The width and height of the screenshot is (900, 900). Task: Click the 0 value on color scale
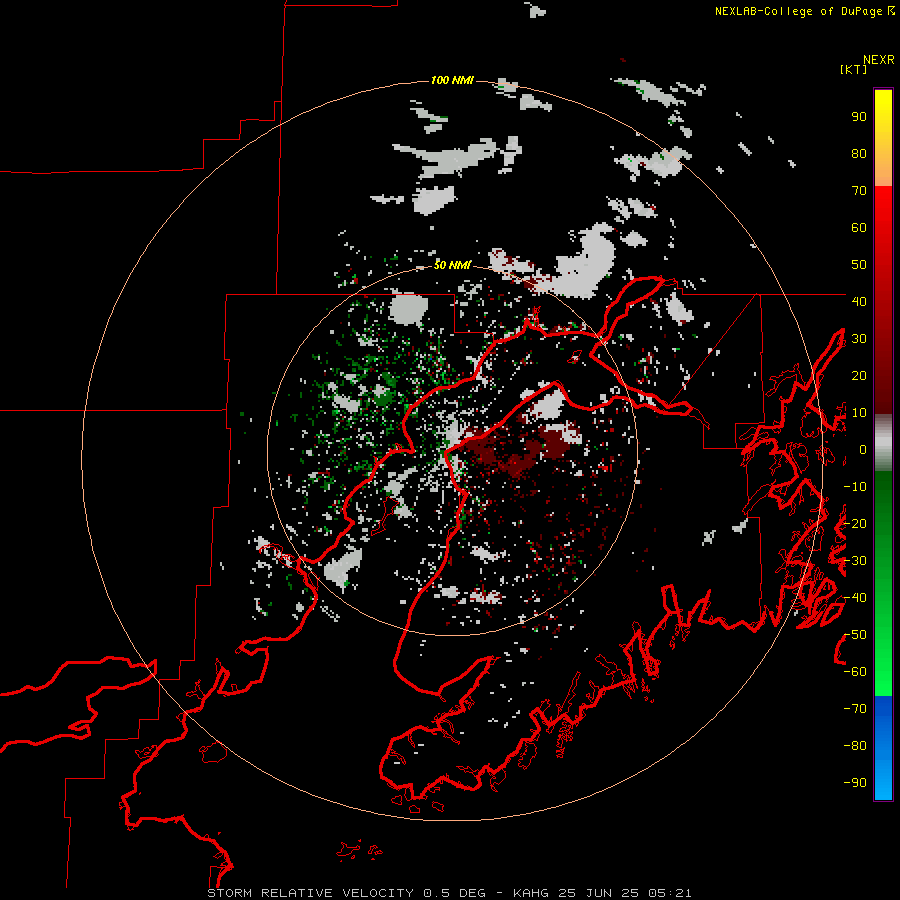(862, 450)
